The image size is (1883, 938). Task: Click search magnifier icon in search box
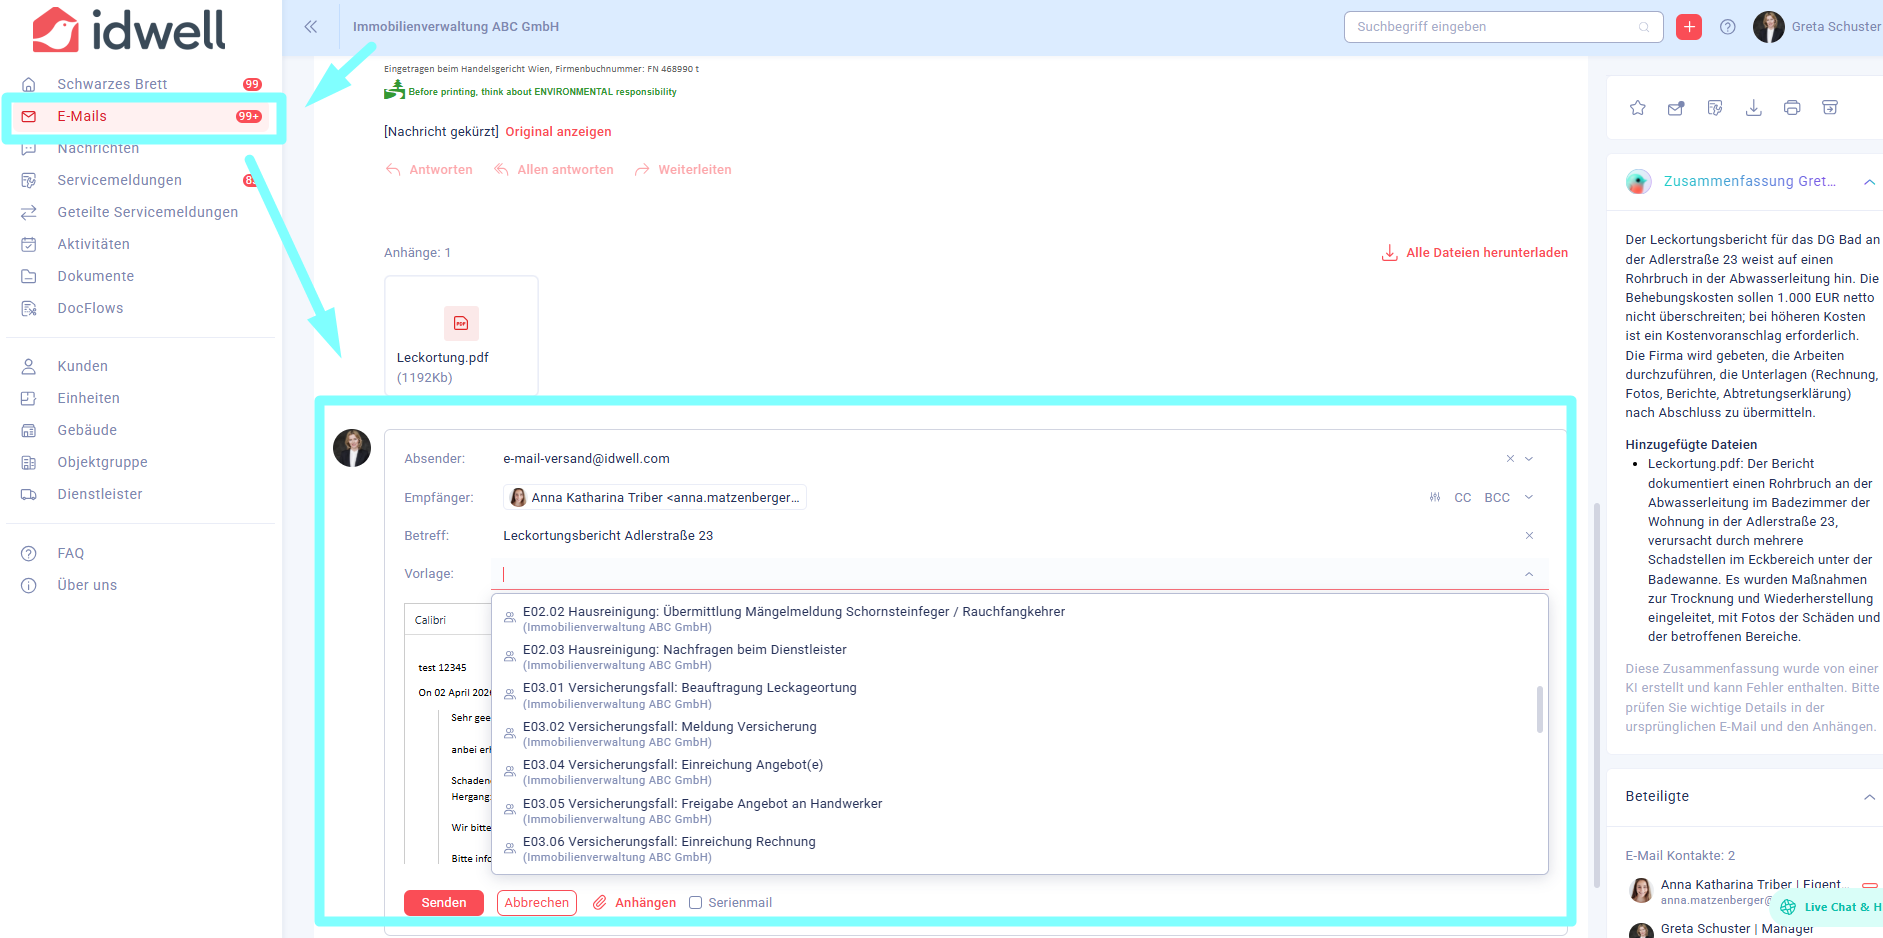(1644, 27)
